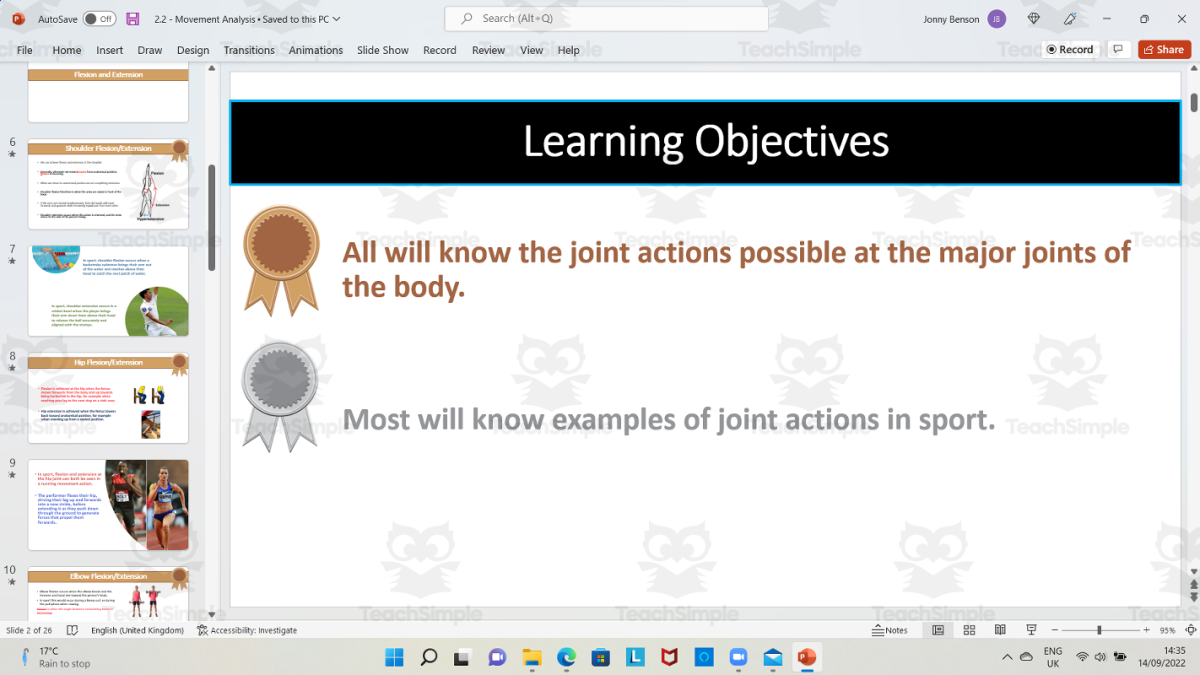Switch to the Home tab
1200x675 pixels.
[67, 50]
